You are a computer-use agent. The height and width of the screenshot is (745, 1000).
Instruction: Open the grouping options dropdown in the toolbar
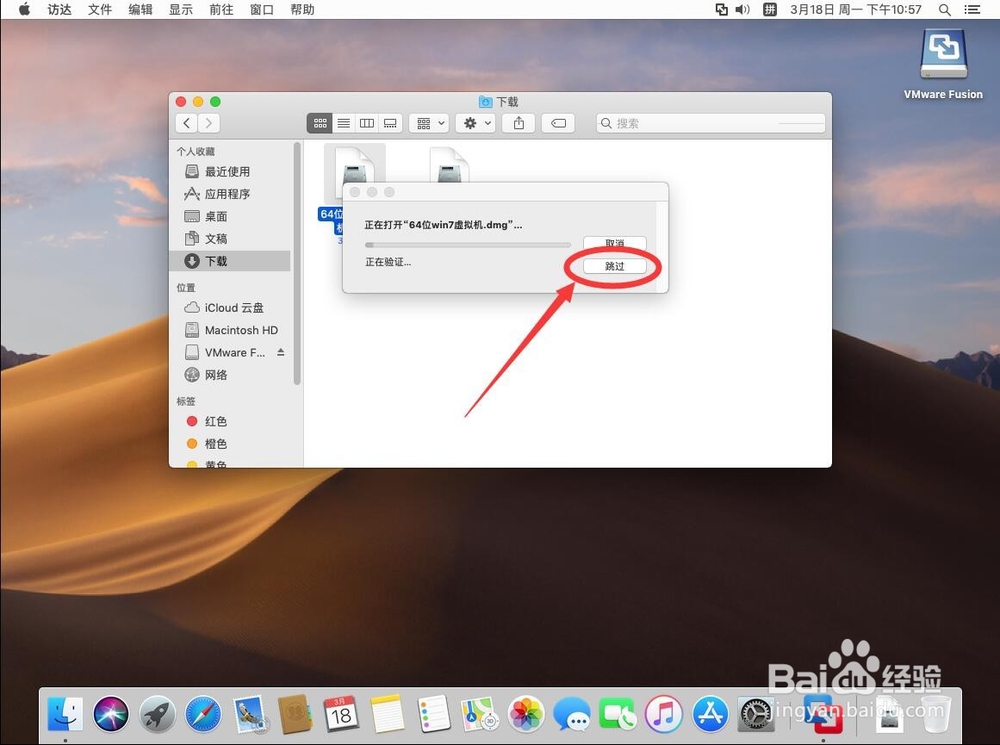click(428, 122)
